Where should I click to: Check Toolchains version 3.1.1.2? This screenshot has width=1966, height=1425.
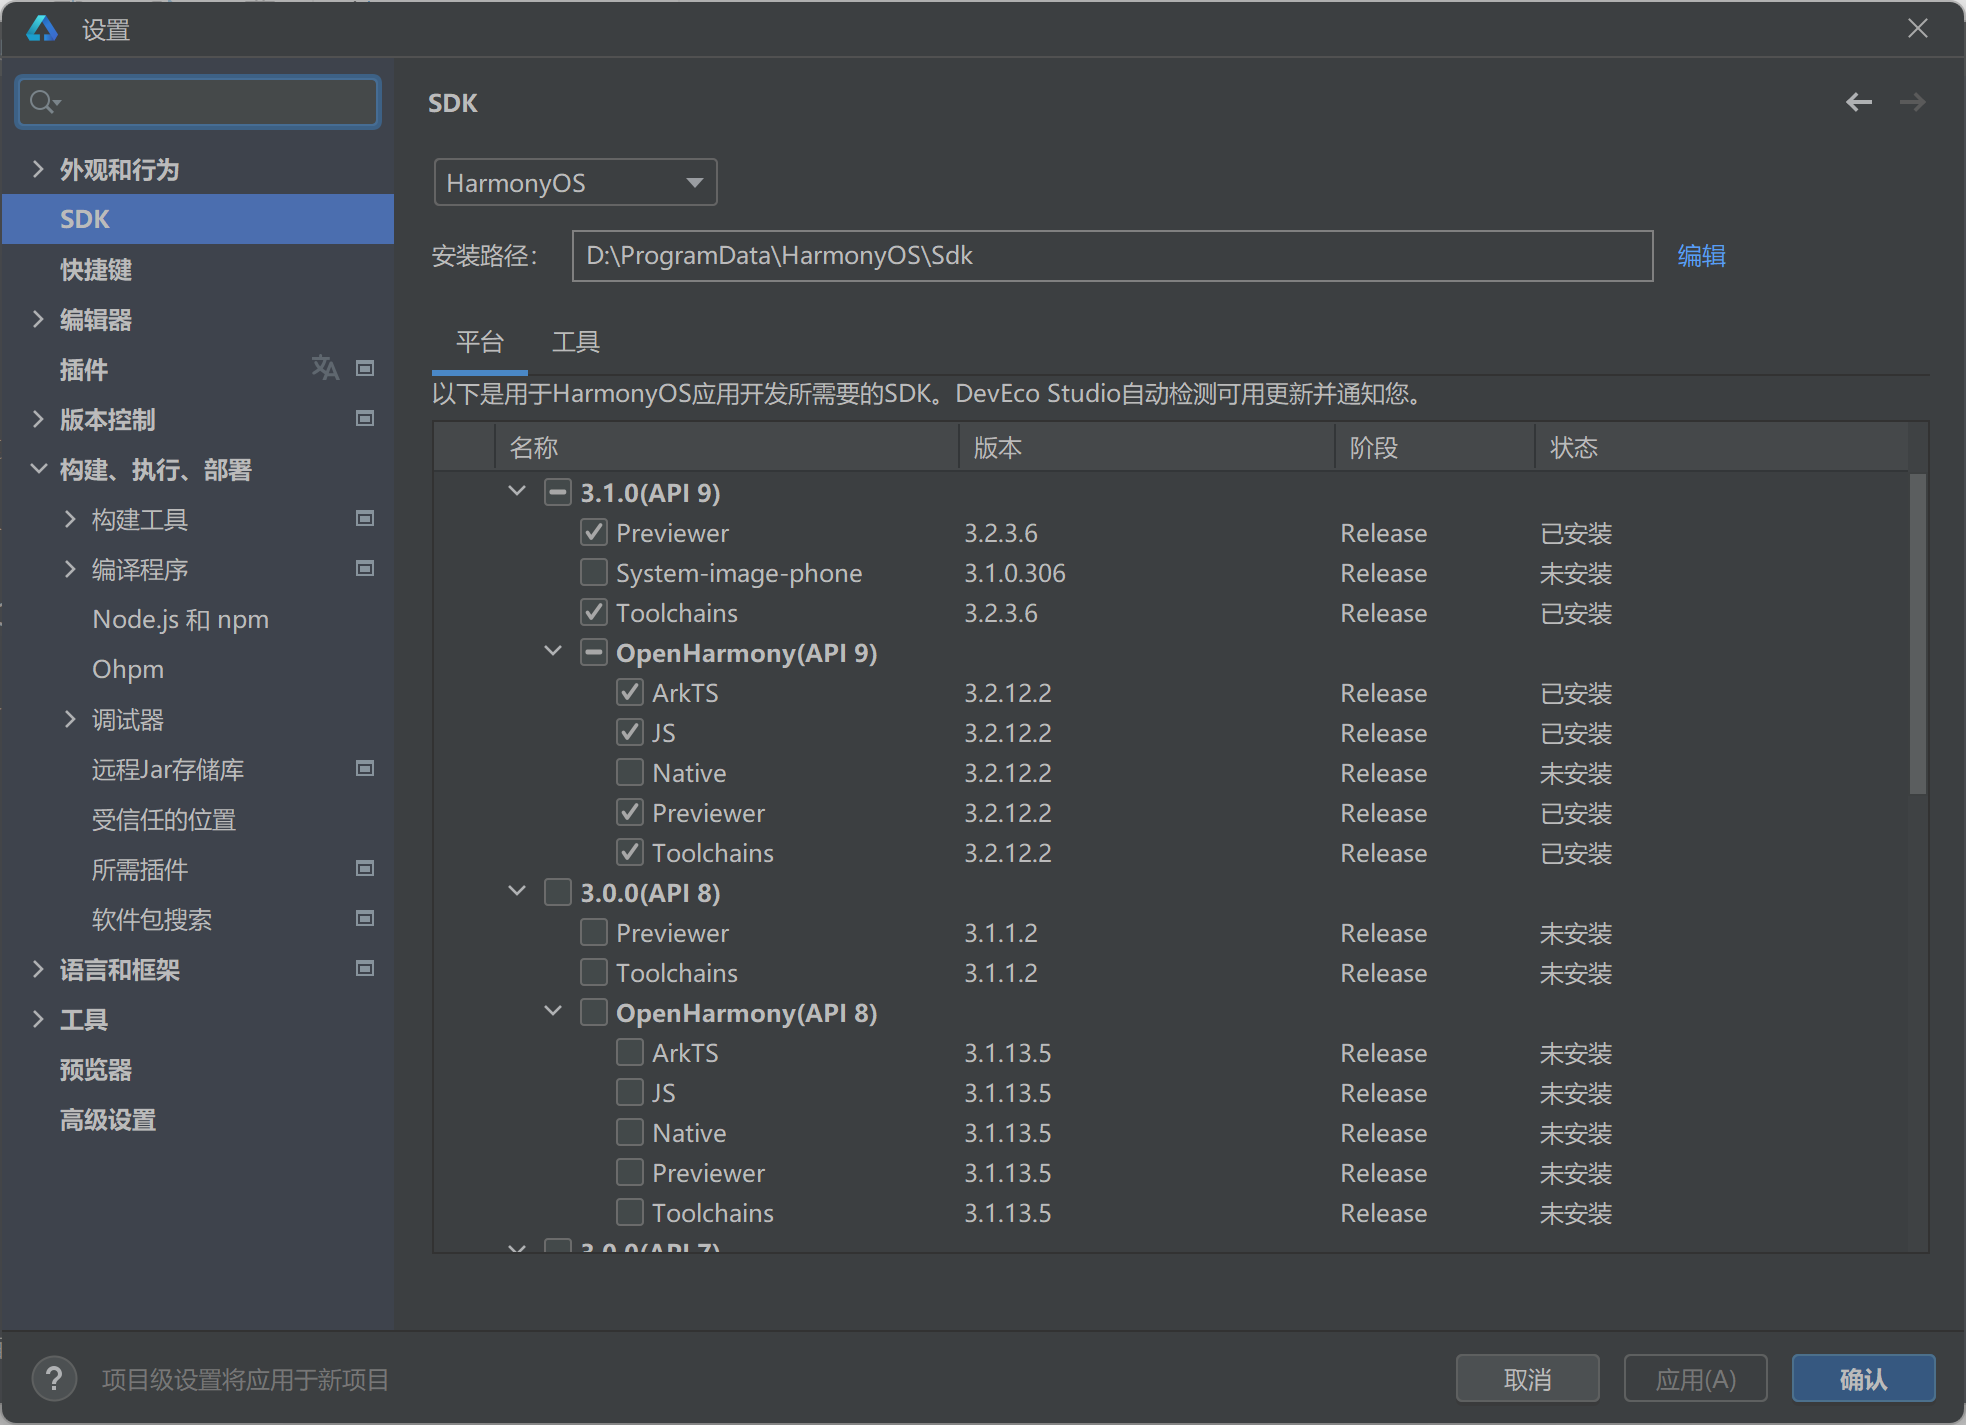[594, 972]
